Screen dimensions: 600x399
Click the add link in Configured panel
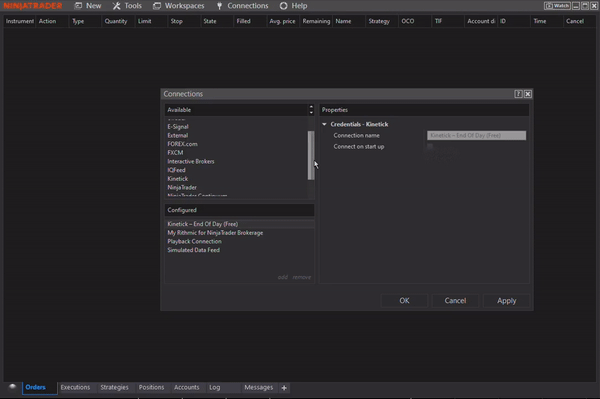283,277
